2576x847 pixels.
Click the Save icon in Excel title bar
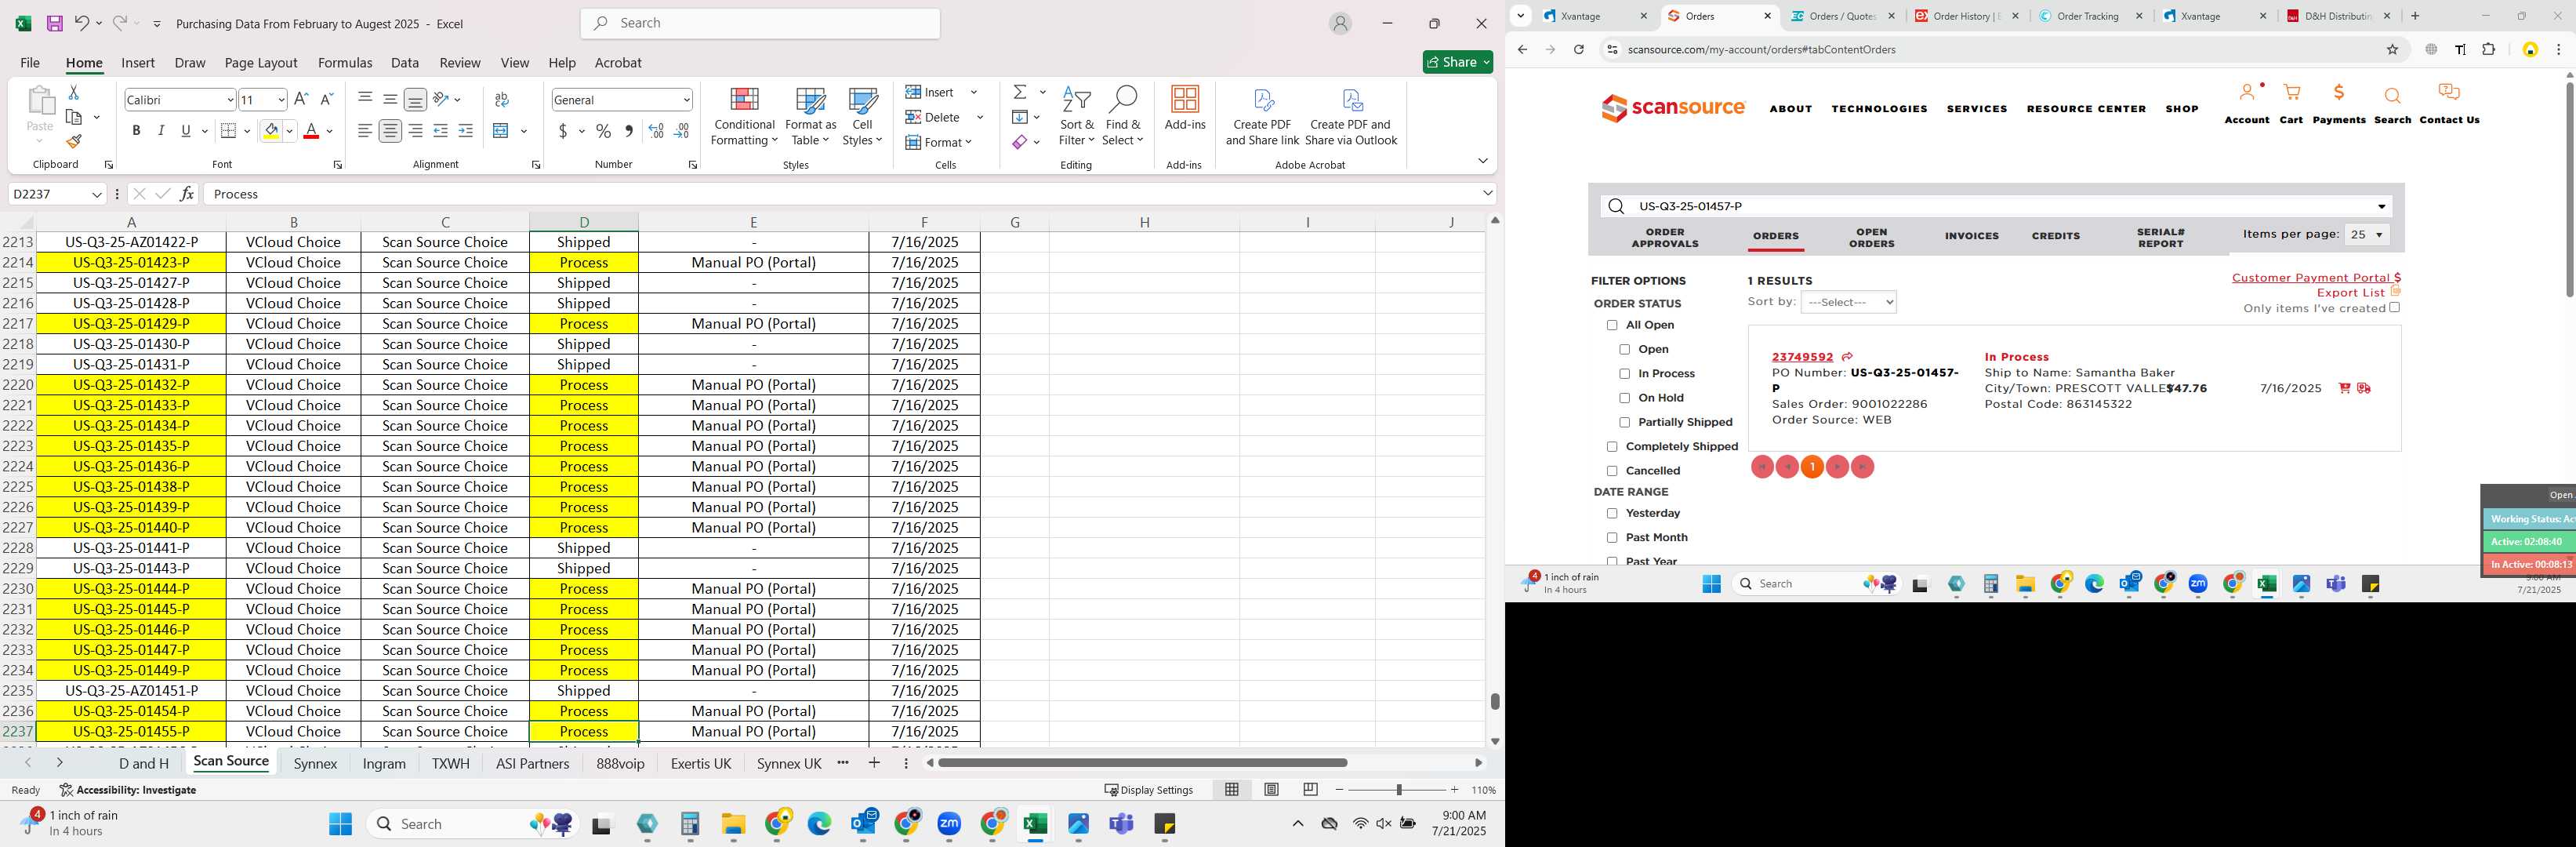tap(54, 23)
